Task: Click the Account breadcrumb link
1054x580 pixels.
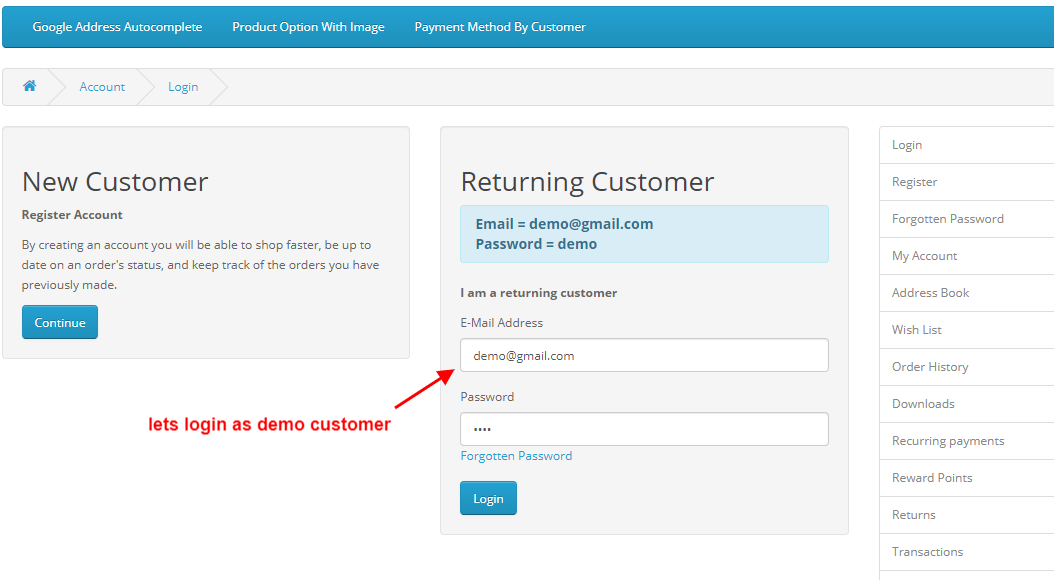Action: [x=102, y=87]
